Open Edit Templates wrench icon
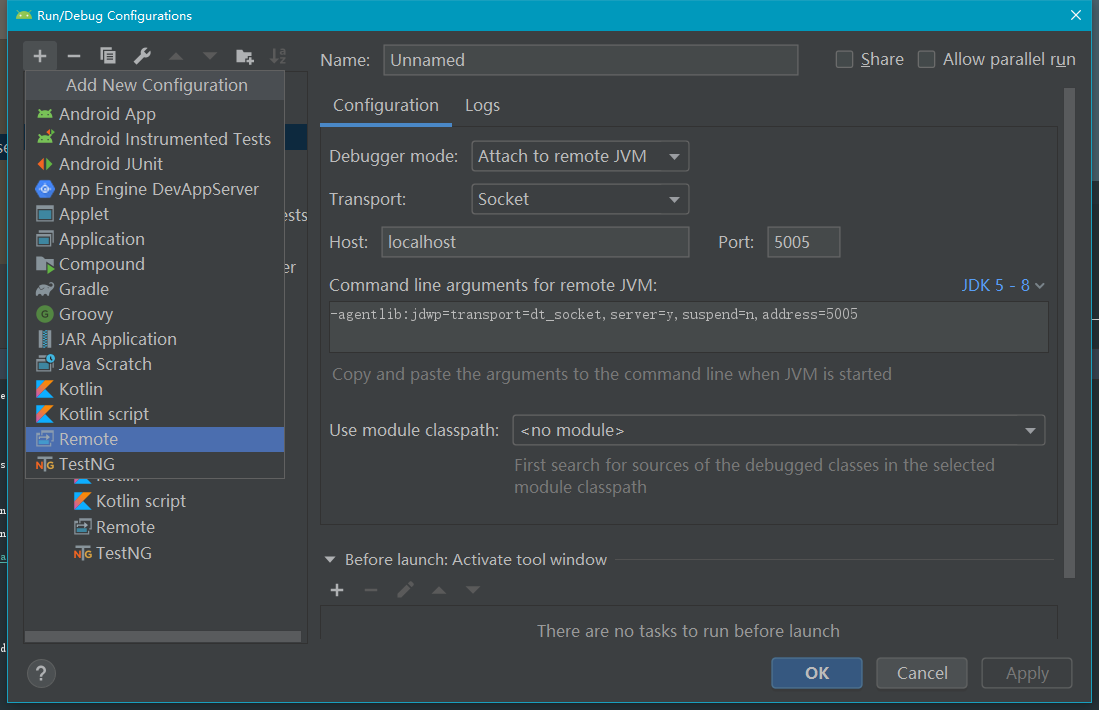Screen dimensions: 1099x710 tap(142, 56)
